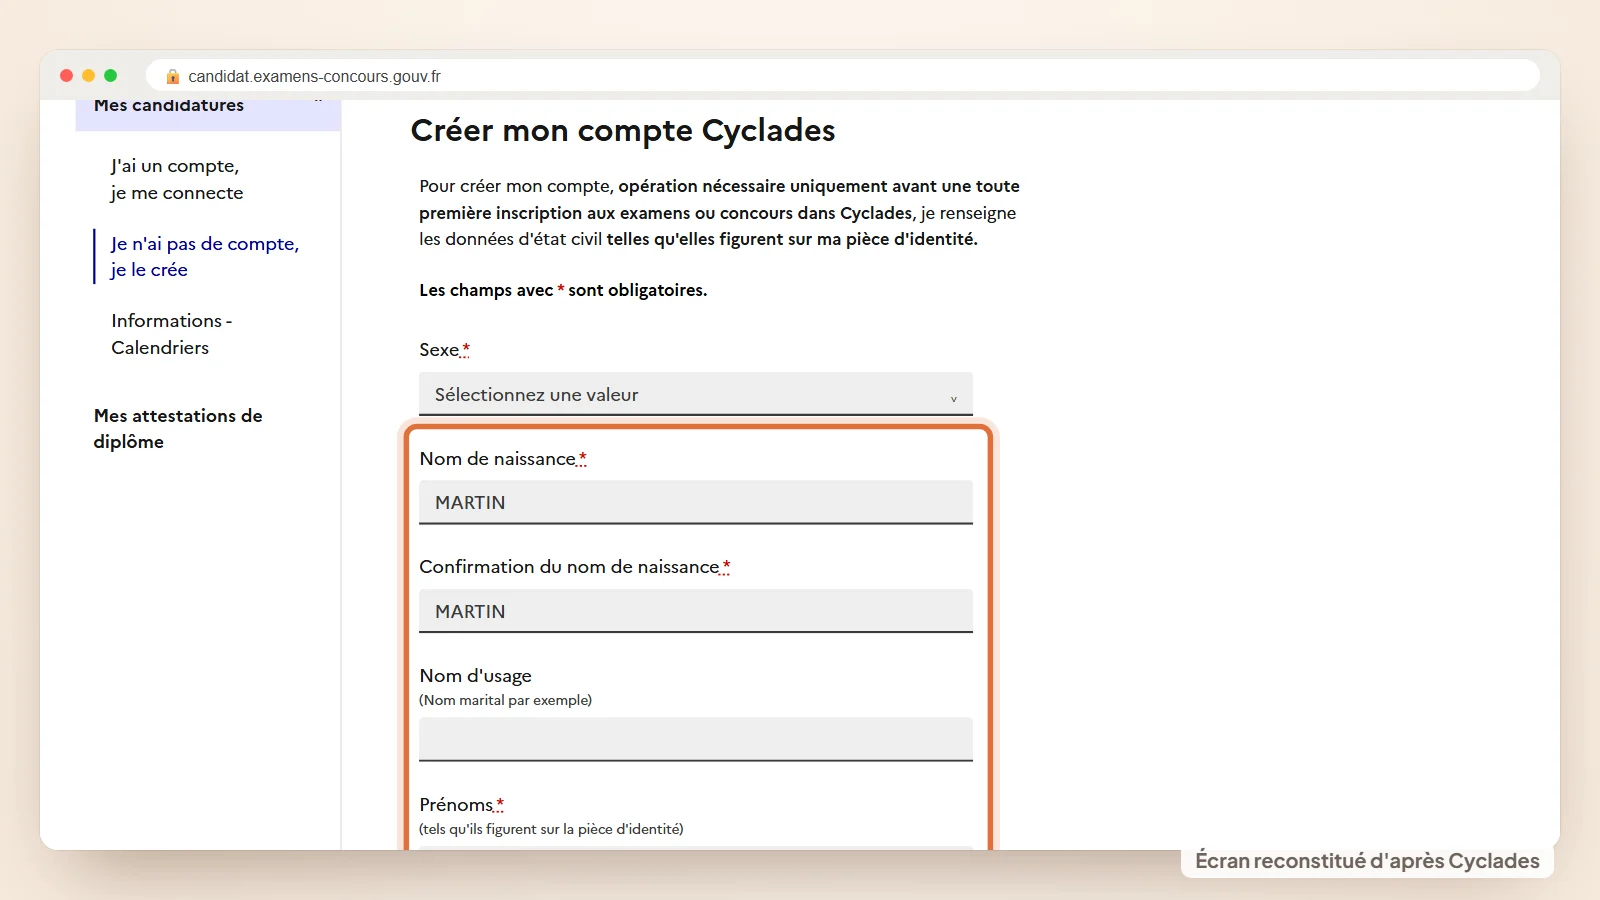The width and height of the screenshot is (1600, 900).
Task: Open Informations - Calendriers menu item
Action: pyautogui.click(x=171, y=334)
